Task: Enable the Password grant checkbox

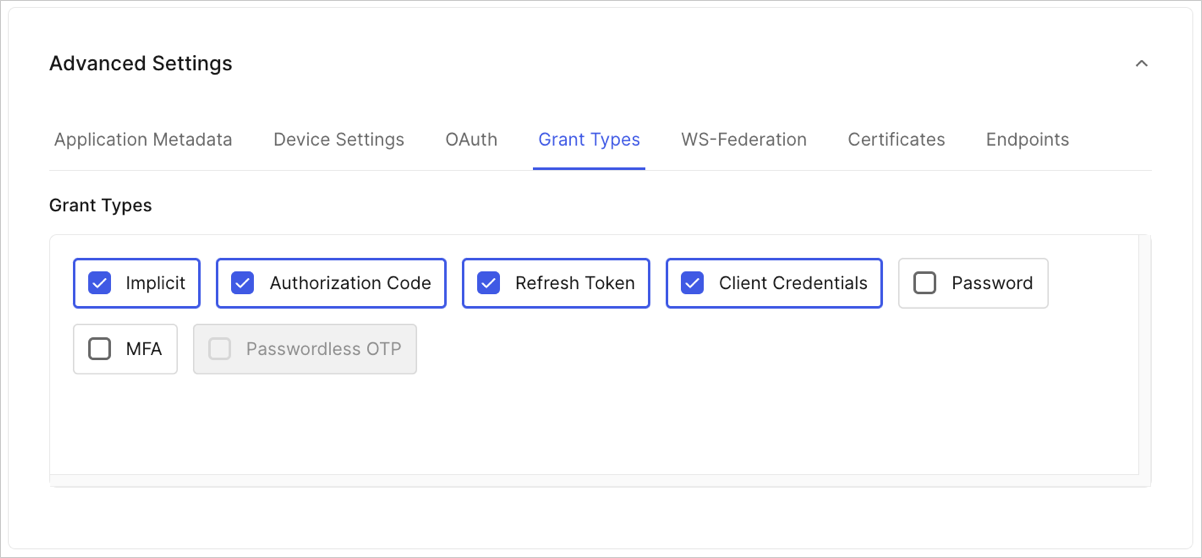Action: point(925,283)
